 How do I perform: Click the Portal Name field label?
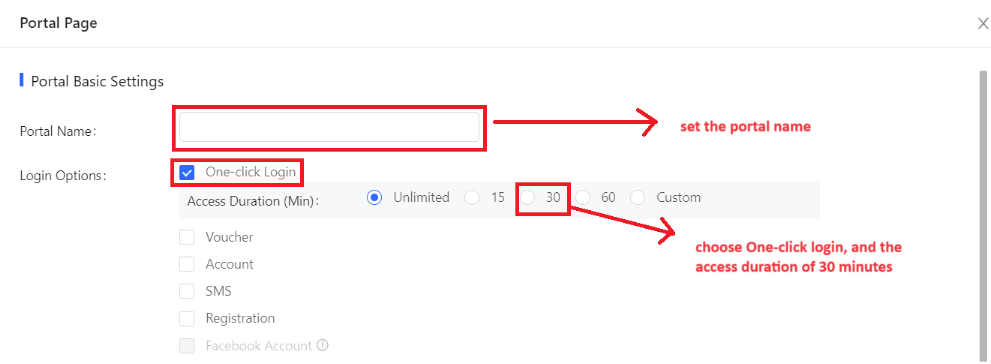58,131
